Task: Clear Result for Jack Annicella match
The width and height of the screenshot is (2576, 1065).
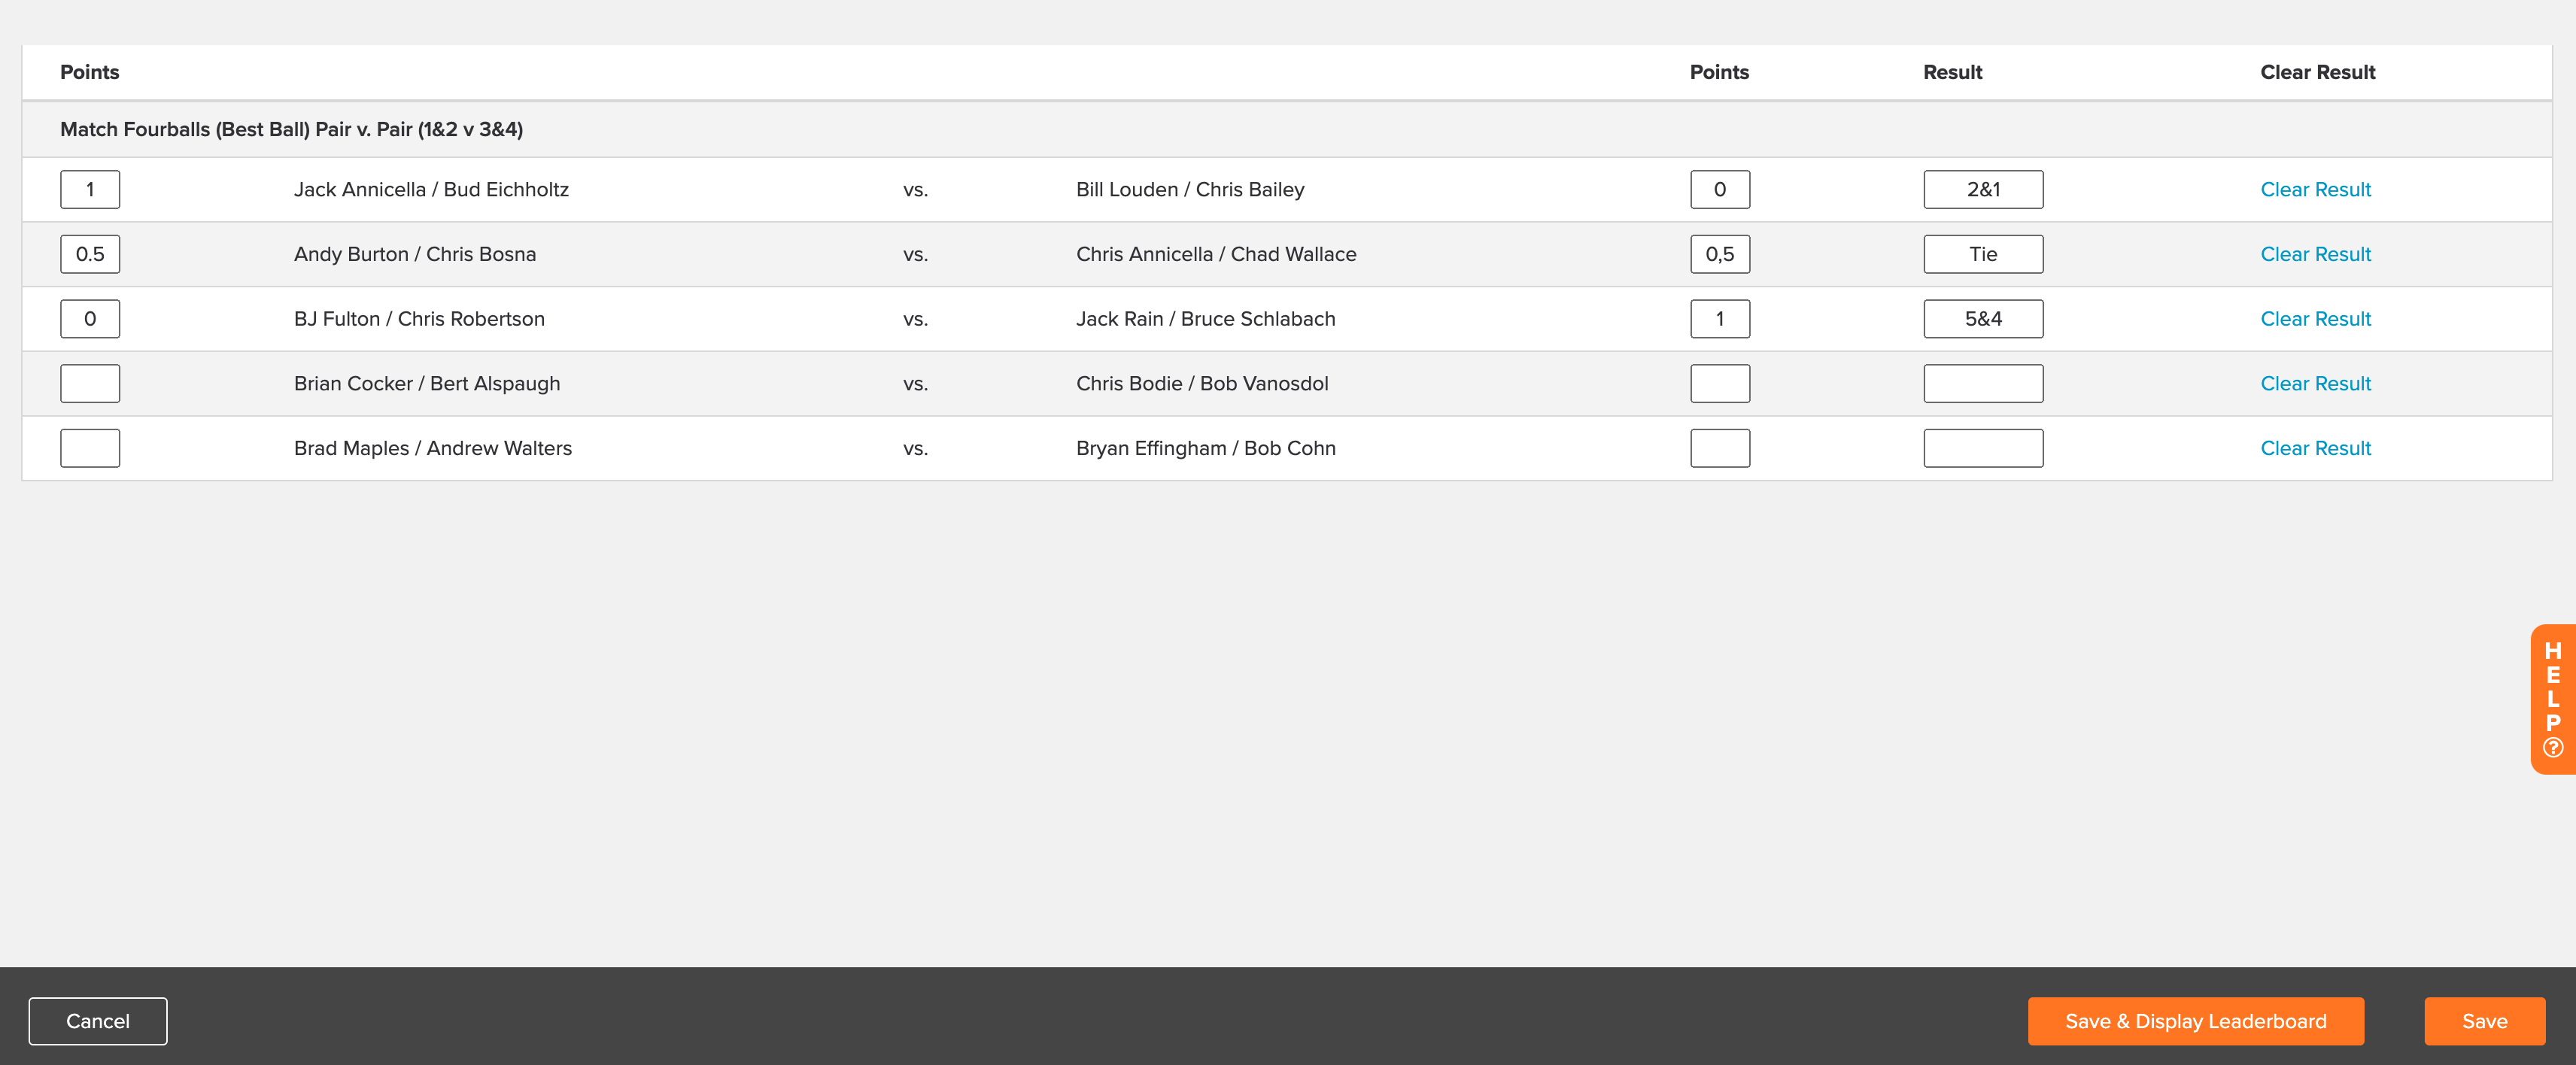Action: point(2315,189)
